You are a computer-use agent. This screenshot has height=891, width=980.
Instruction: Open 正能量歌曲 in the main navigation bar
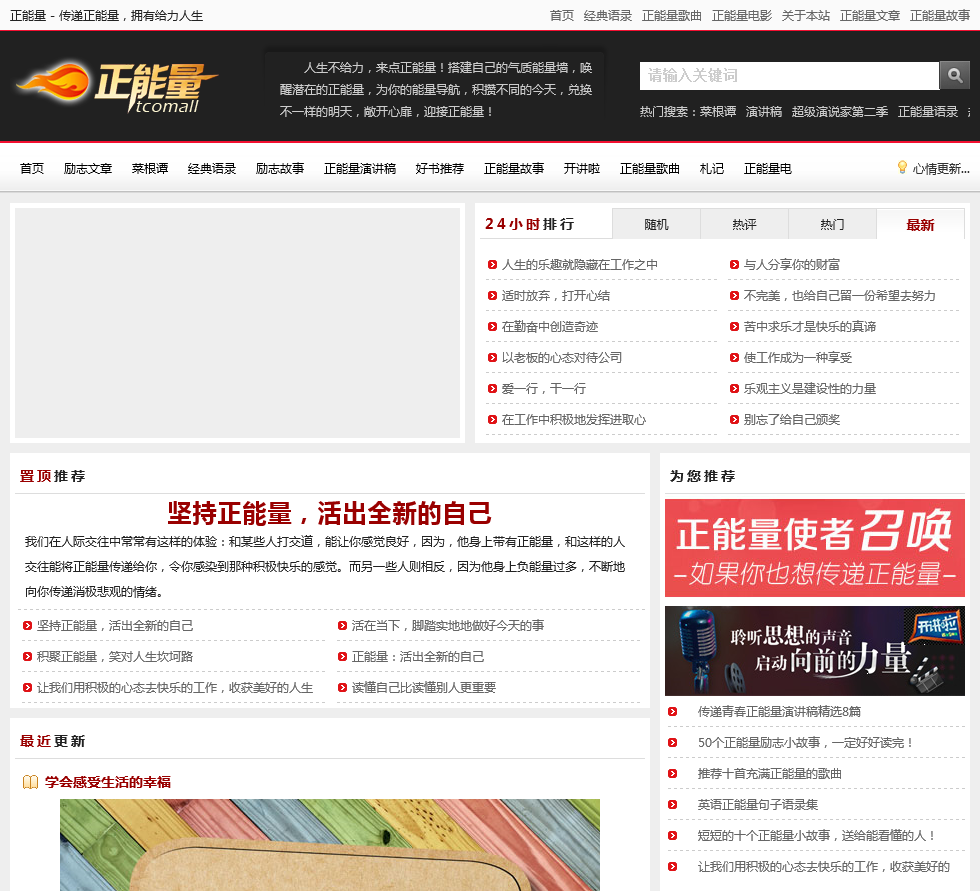coord(650,169)
